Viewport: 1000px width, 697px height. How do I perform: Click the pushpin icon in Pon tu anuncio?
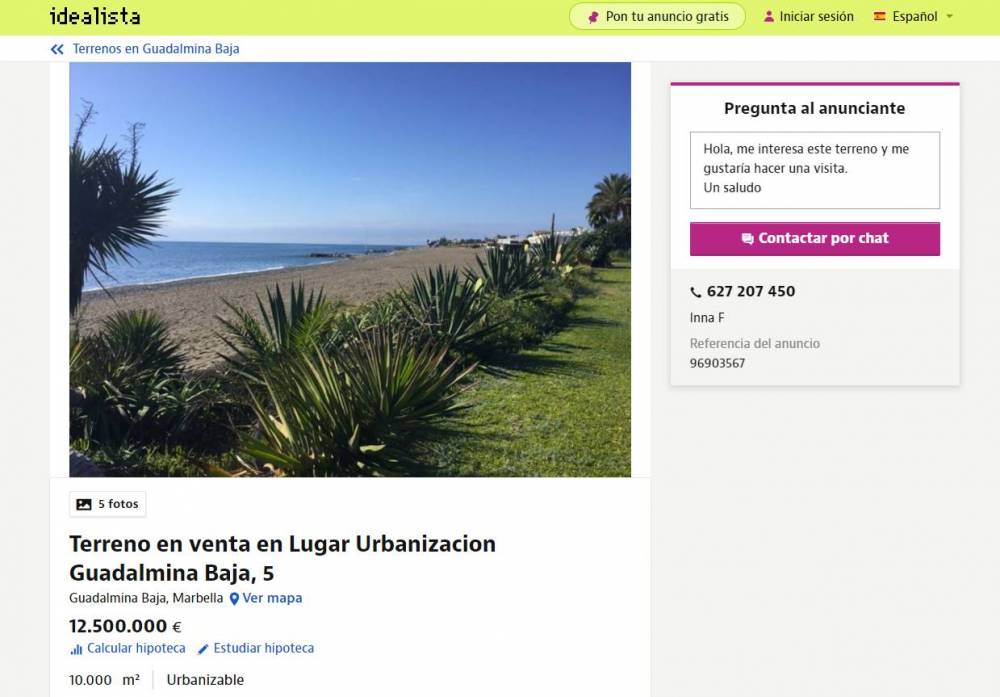pyautogui.click(x=593, y=17)
